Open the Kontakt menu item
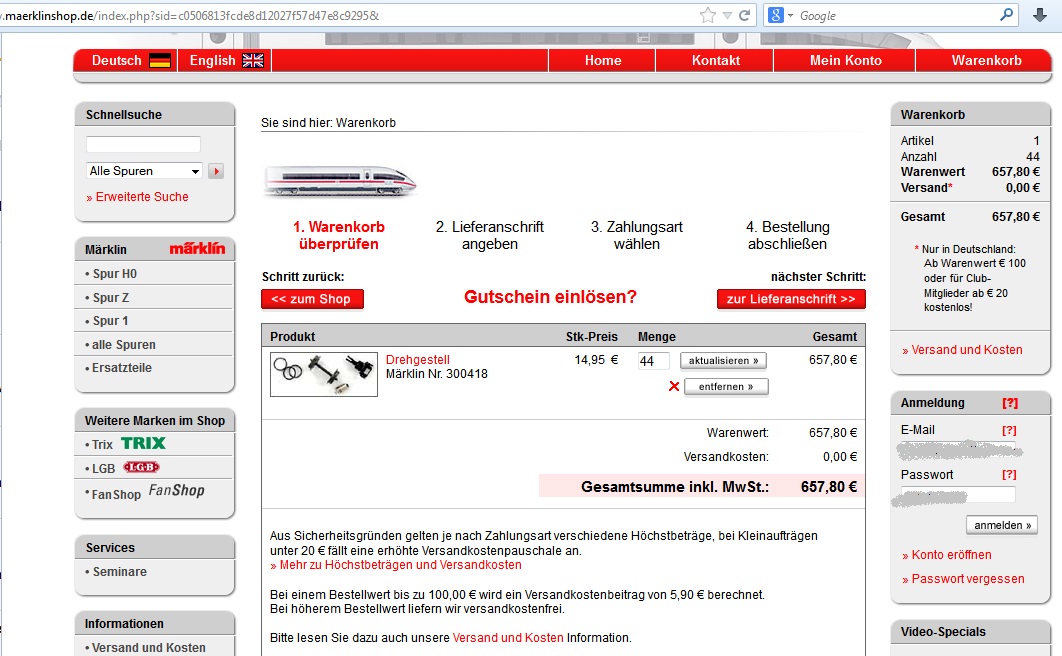Viewport: 1062px width, 656px height. [715, 60]
